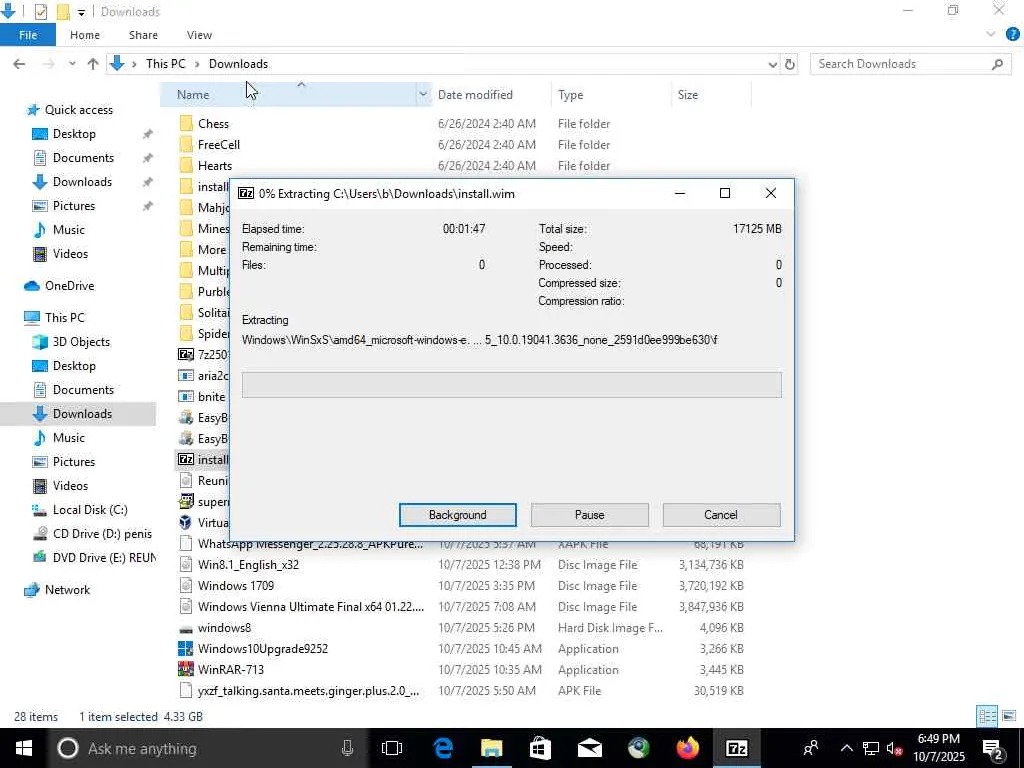Viewport: 1024px width, 768px height.
Task: Open the Windows Start menu
Action: (23, 748)
